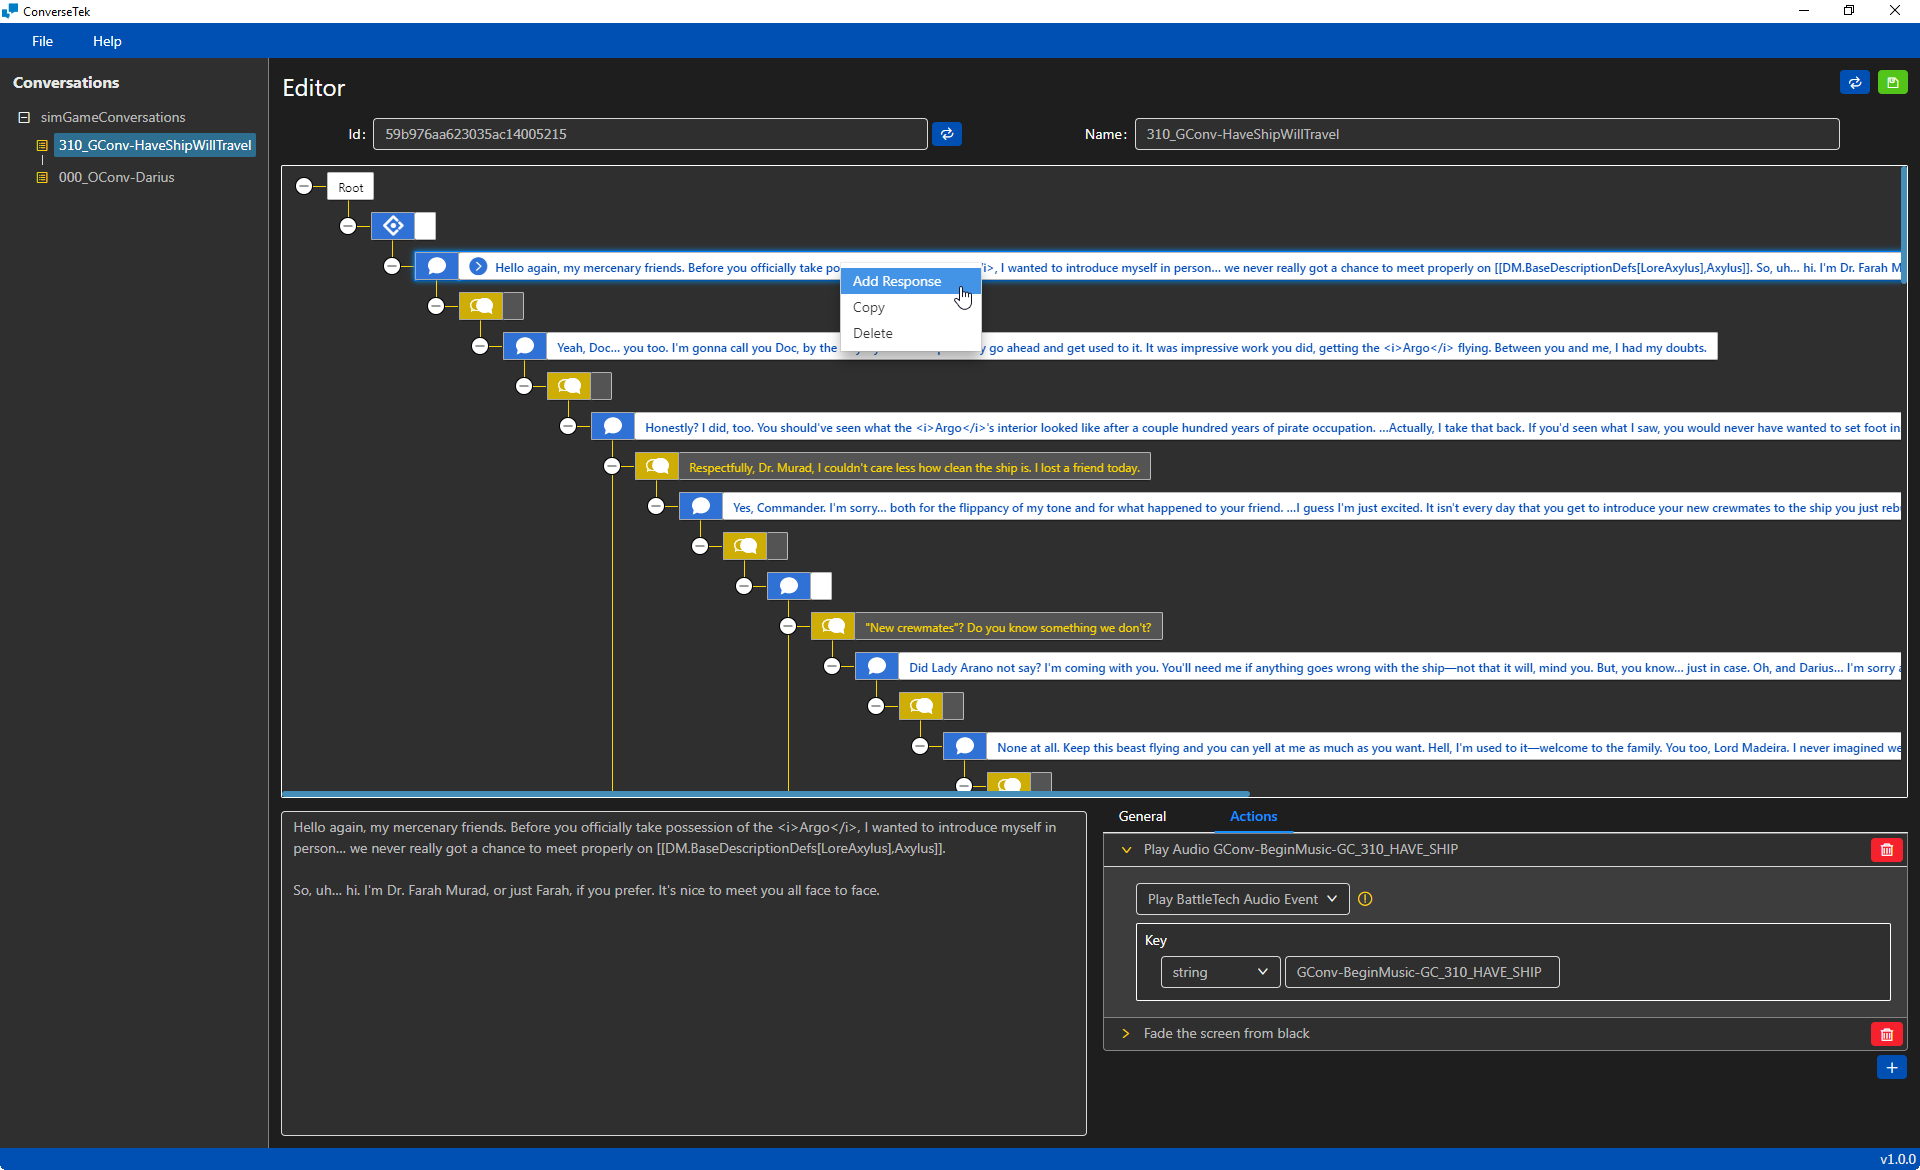Click the blue plus add action button

1891,1068
